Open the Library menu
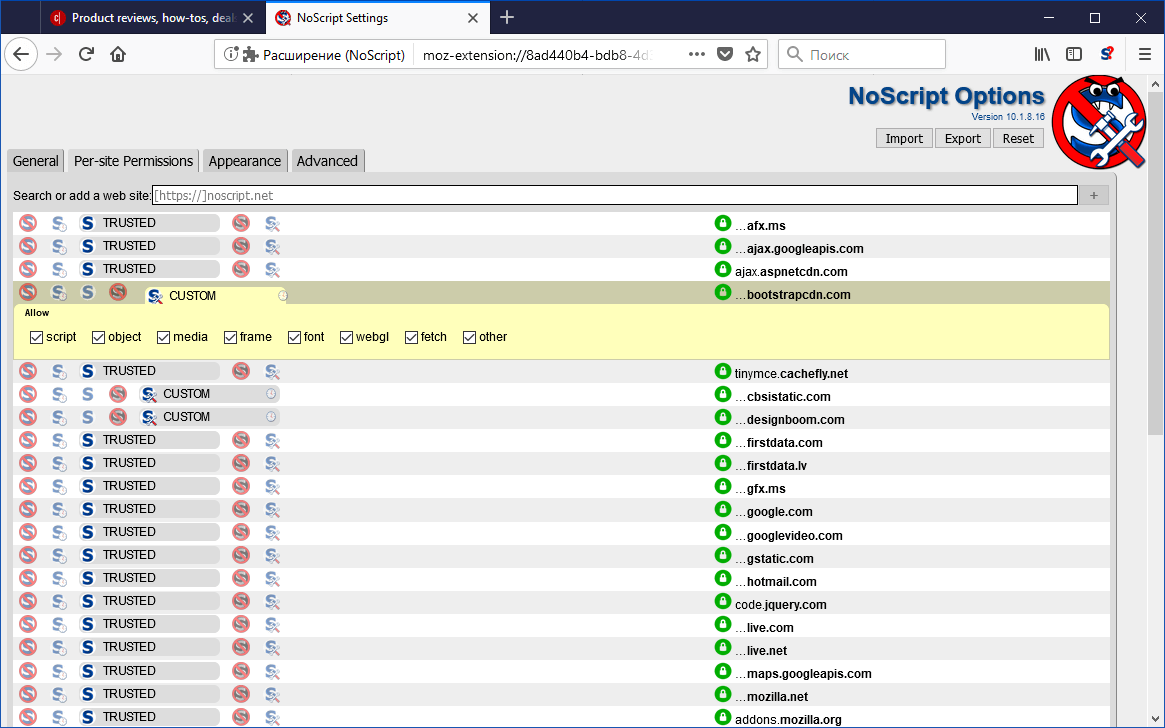The width and height of the screenshot is (1165, 728). tap(1042, 54)
